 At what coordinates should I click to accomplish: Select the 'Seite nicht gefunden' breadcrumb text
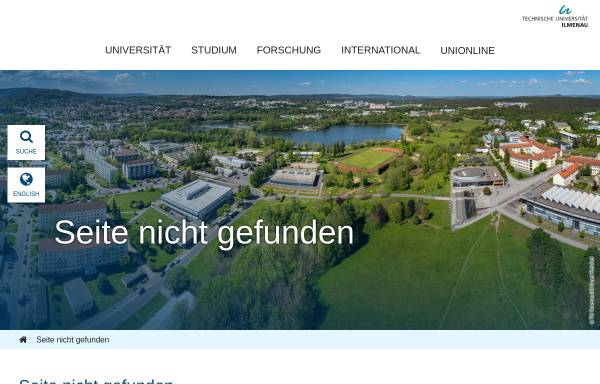point(73,340)
